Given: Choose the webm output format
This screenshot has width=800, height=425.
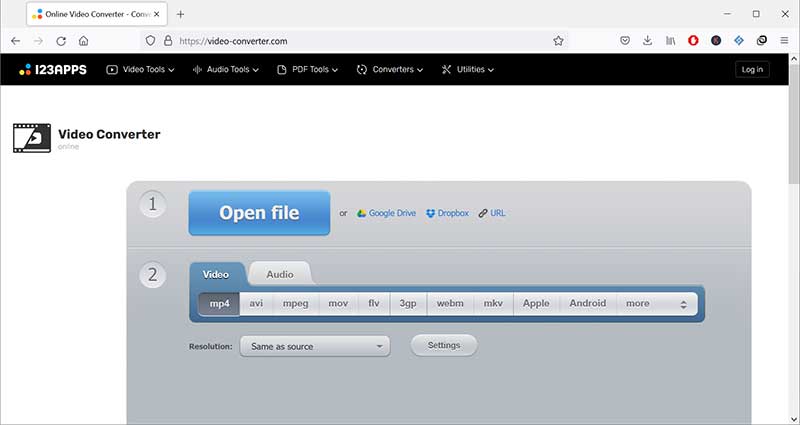Looking at the screenshot, I should pos(449,303).
